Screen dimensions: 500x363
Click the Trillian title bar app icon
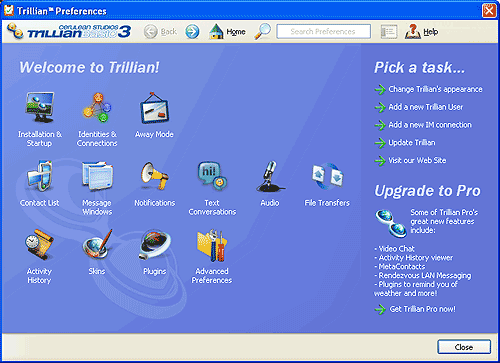[9, 11]
